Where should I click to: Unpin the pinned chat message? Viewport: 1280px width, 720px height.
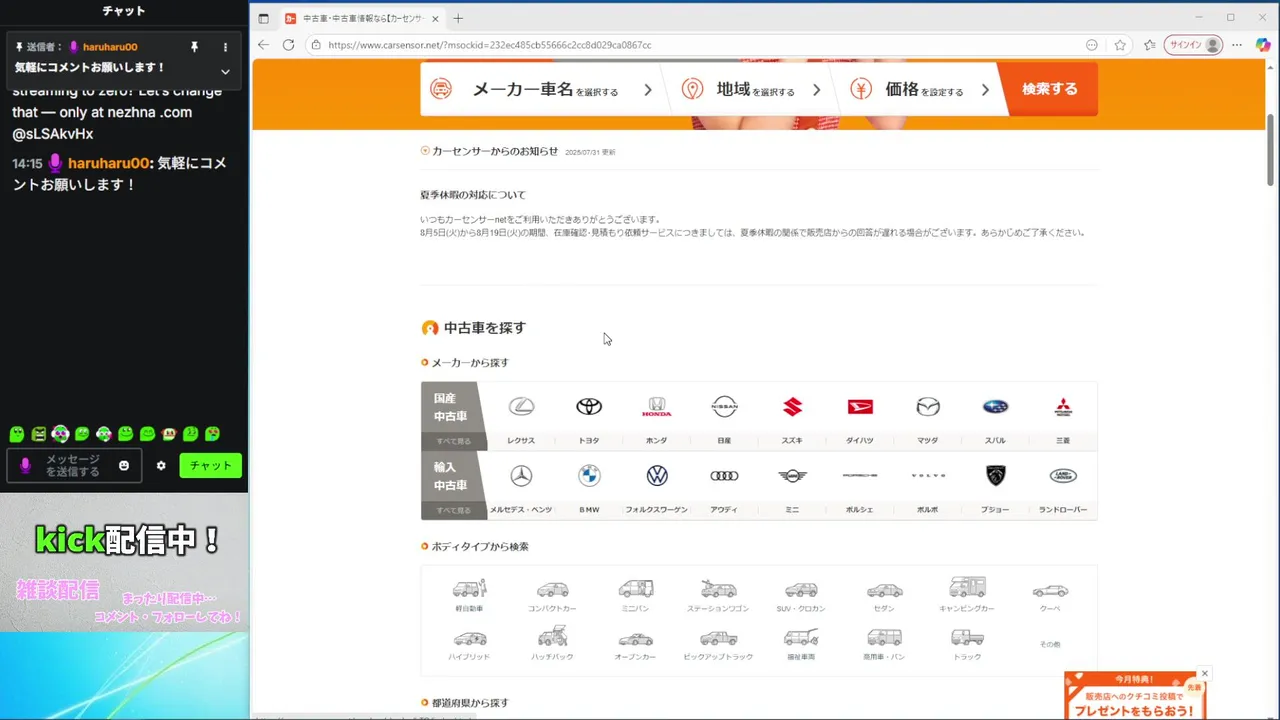(195, 47)
